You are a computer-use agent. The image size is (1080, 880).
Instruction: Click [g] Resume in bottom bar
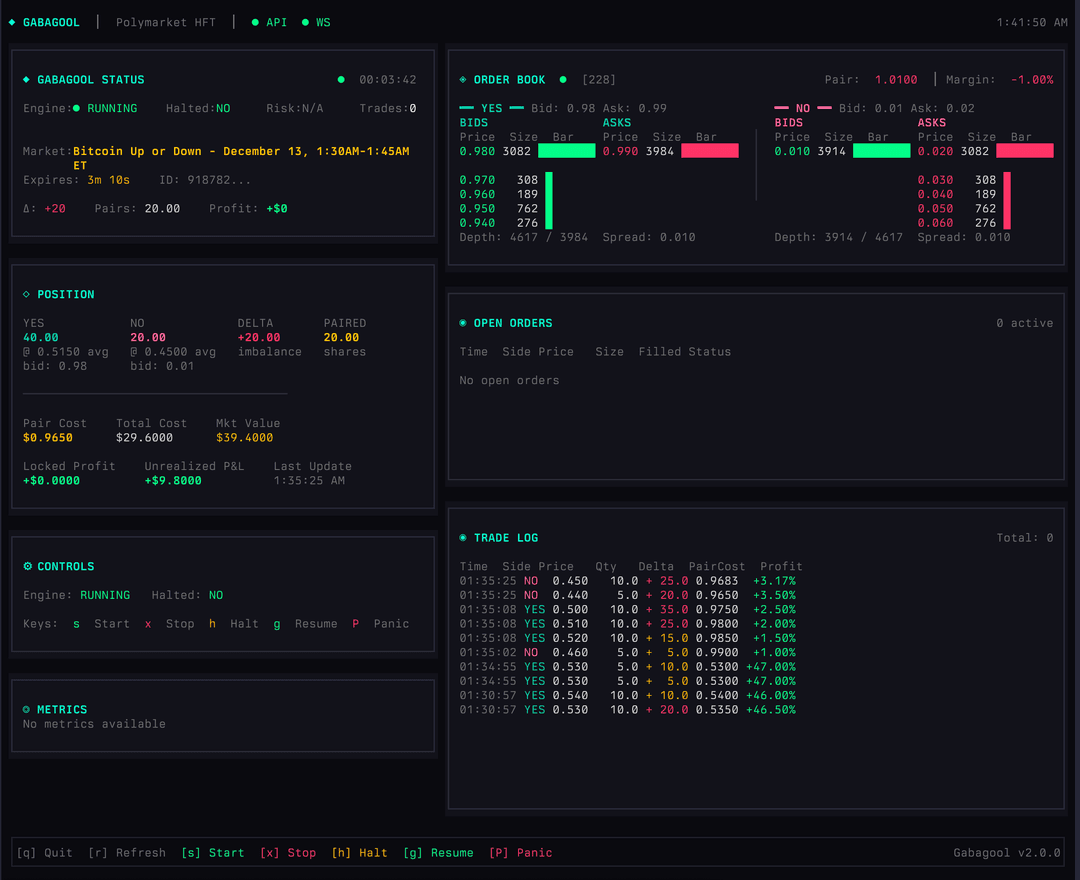(438, 852)
